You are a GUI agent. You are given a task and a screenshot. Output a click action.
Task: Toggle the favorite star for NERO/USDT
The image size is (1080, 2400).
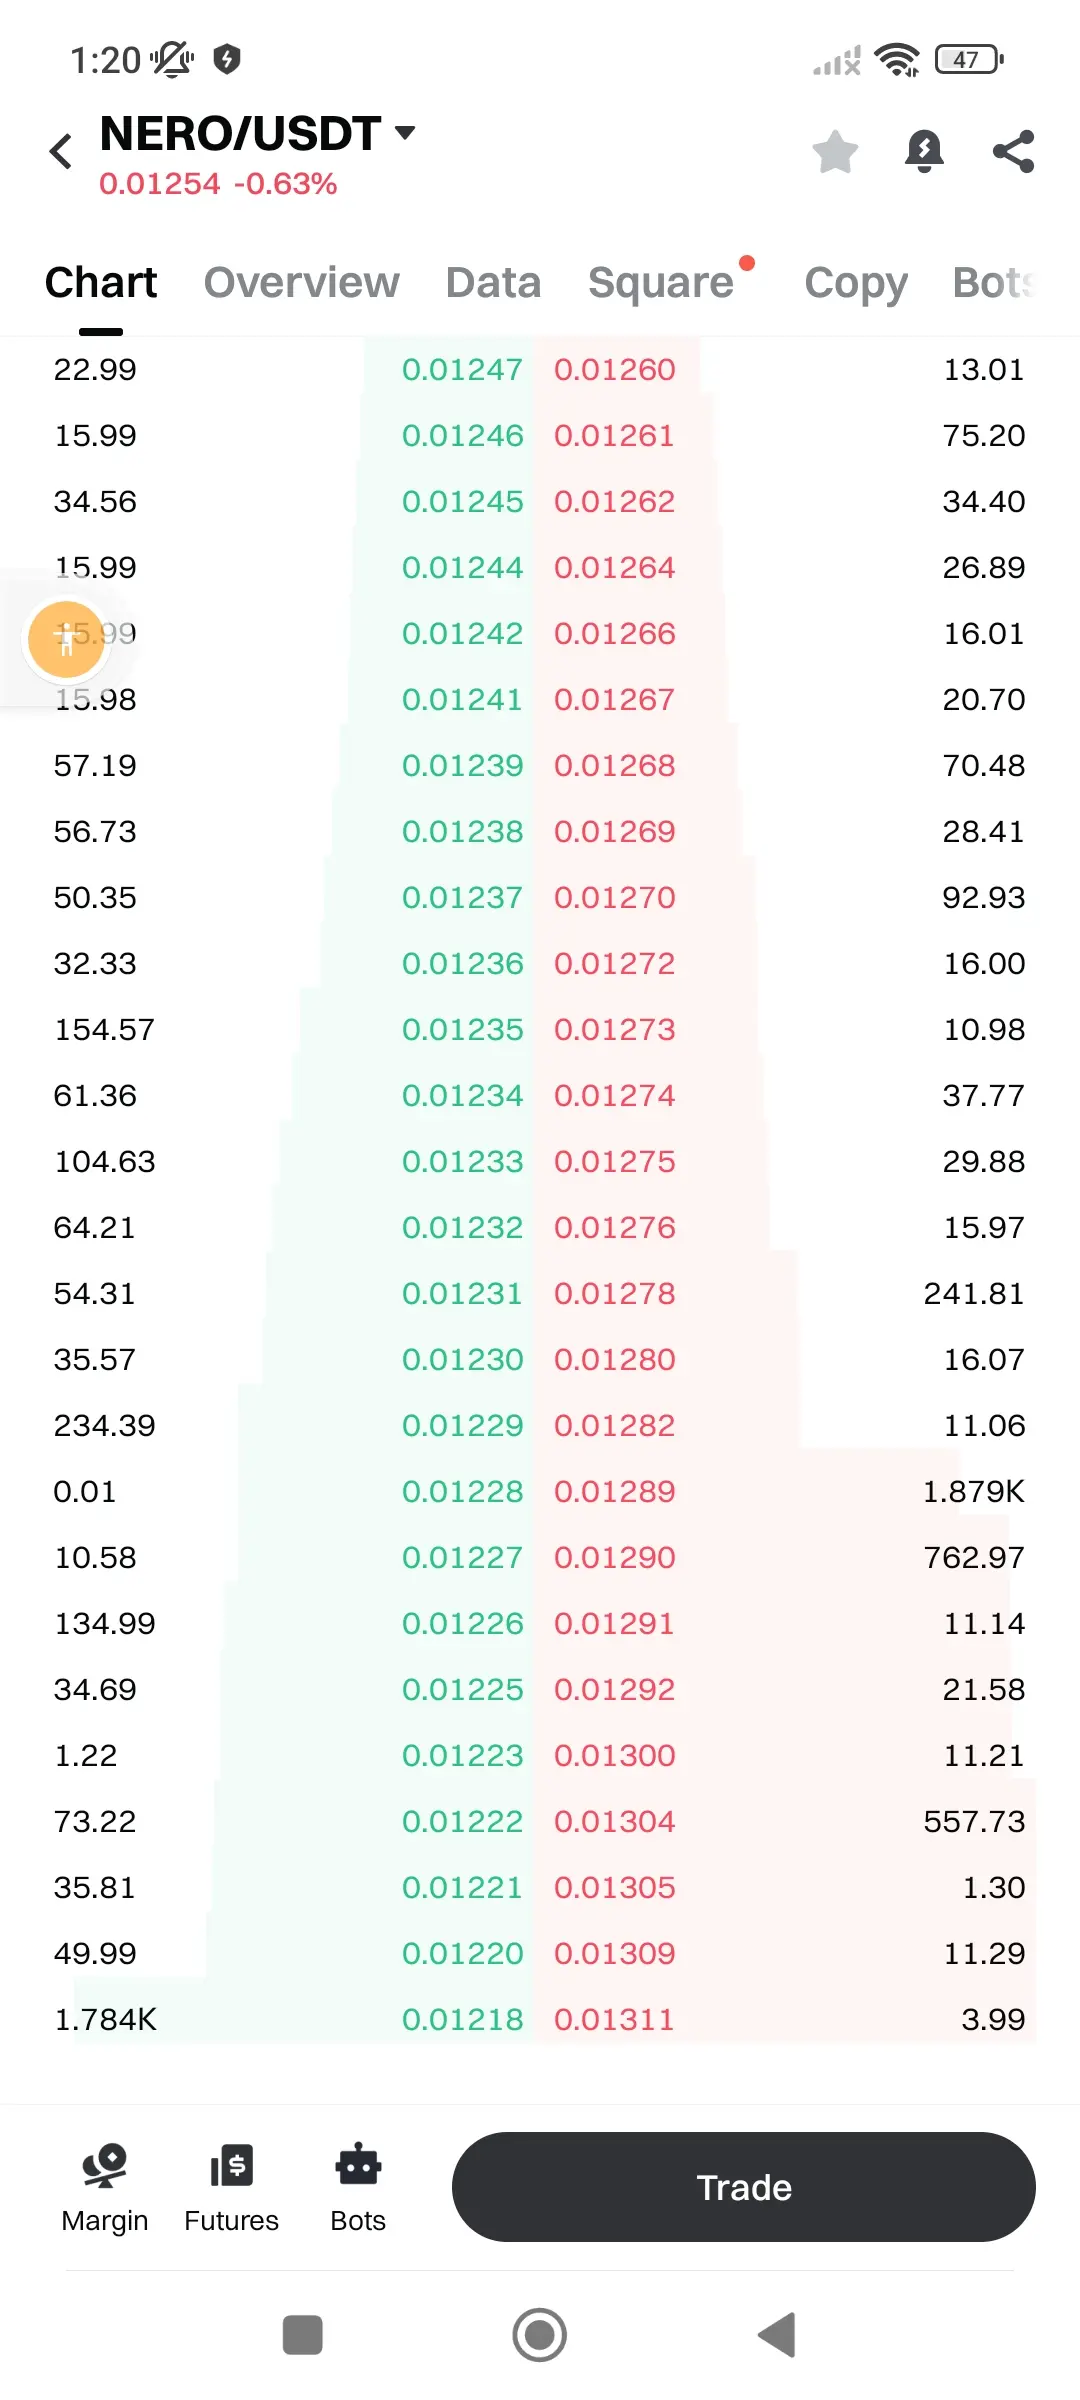pyautogui.click(x=835, y=152)
